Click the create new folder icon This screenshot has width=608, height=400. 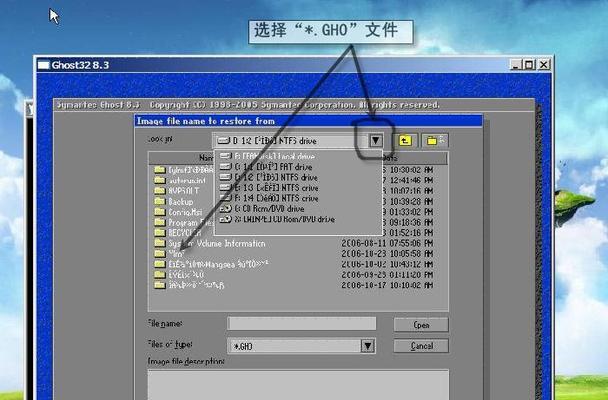[435, 141]
